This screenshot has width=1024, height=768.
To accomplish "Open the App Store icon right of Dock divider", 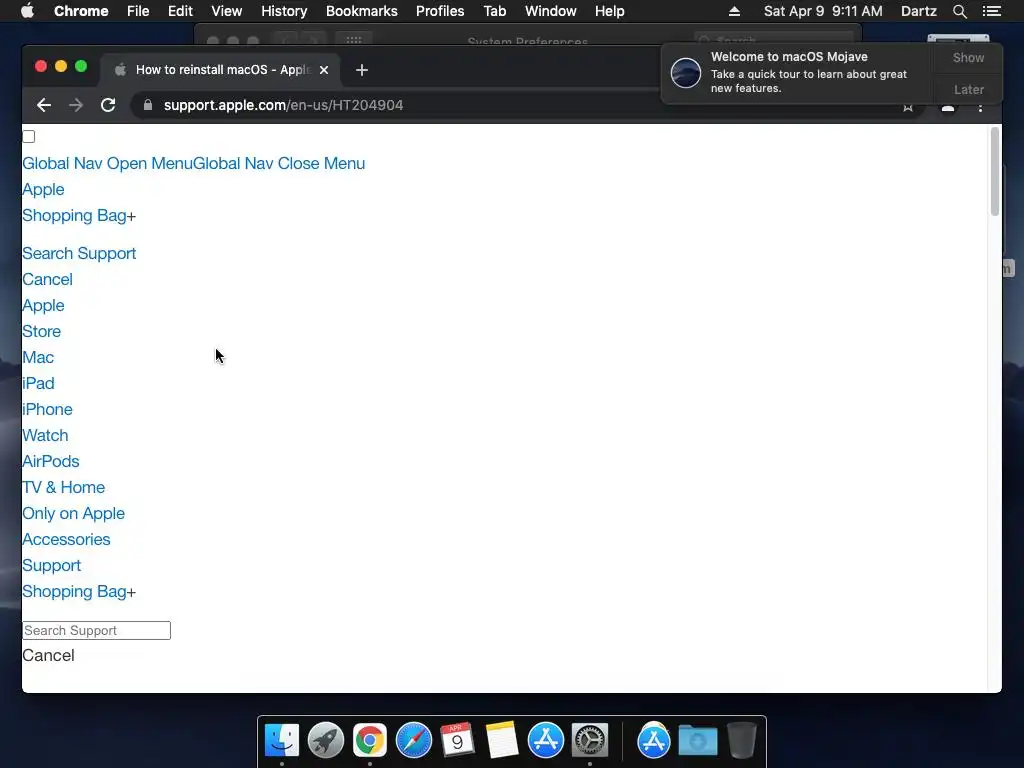I will [654, 741].
